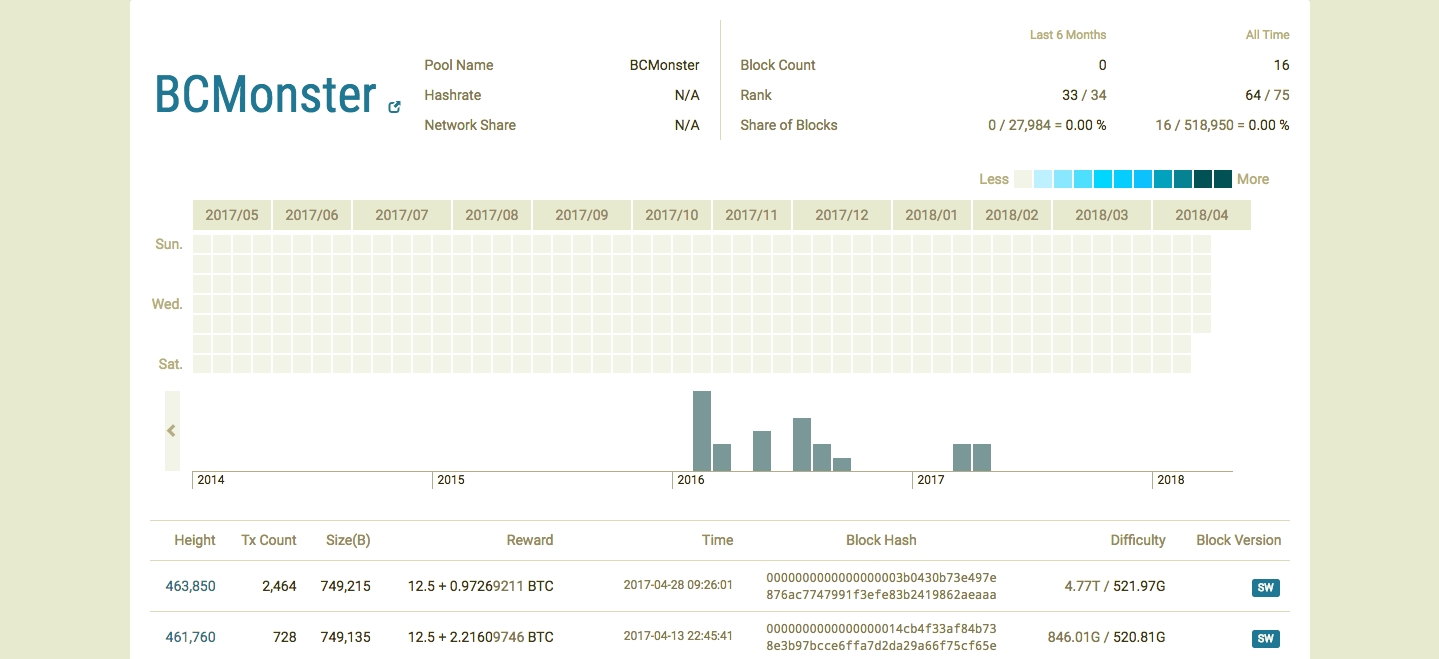Click the reward 12.5 + 2.21609746 BTC
Image resolution: width=1439 pixels, height=659 pixels.
click(481, 637)
